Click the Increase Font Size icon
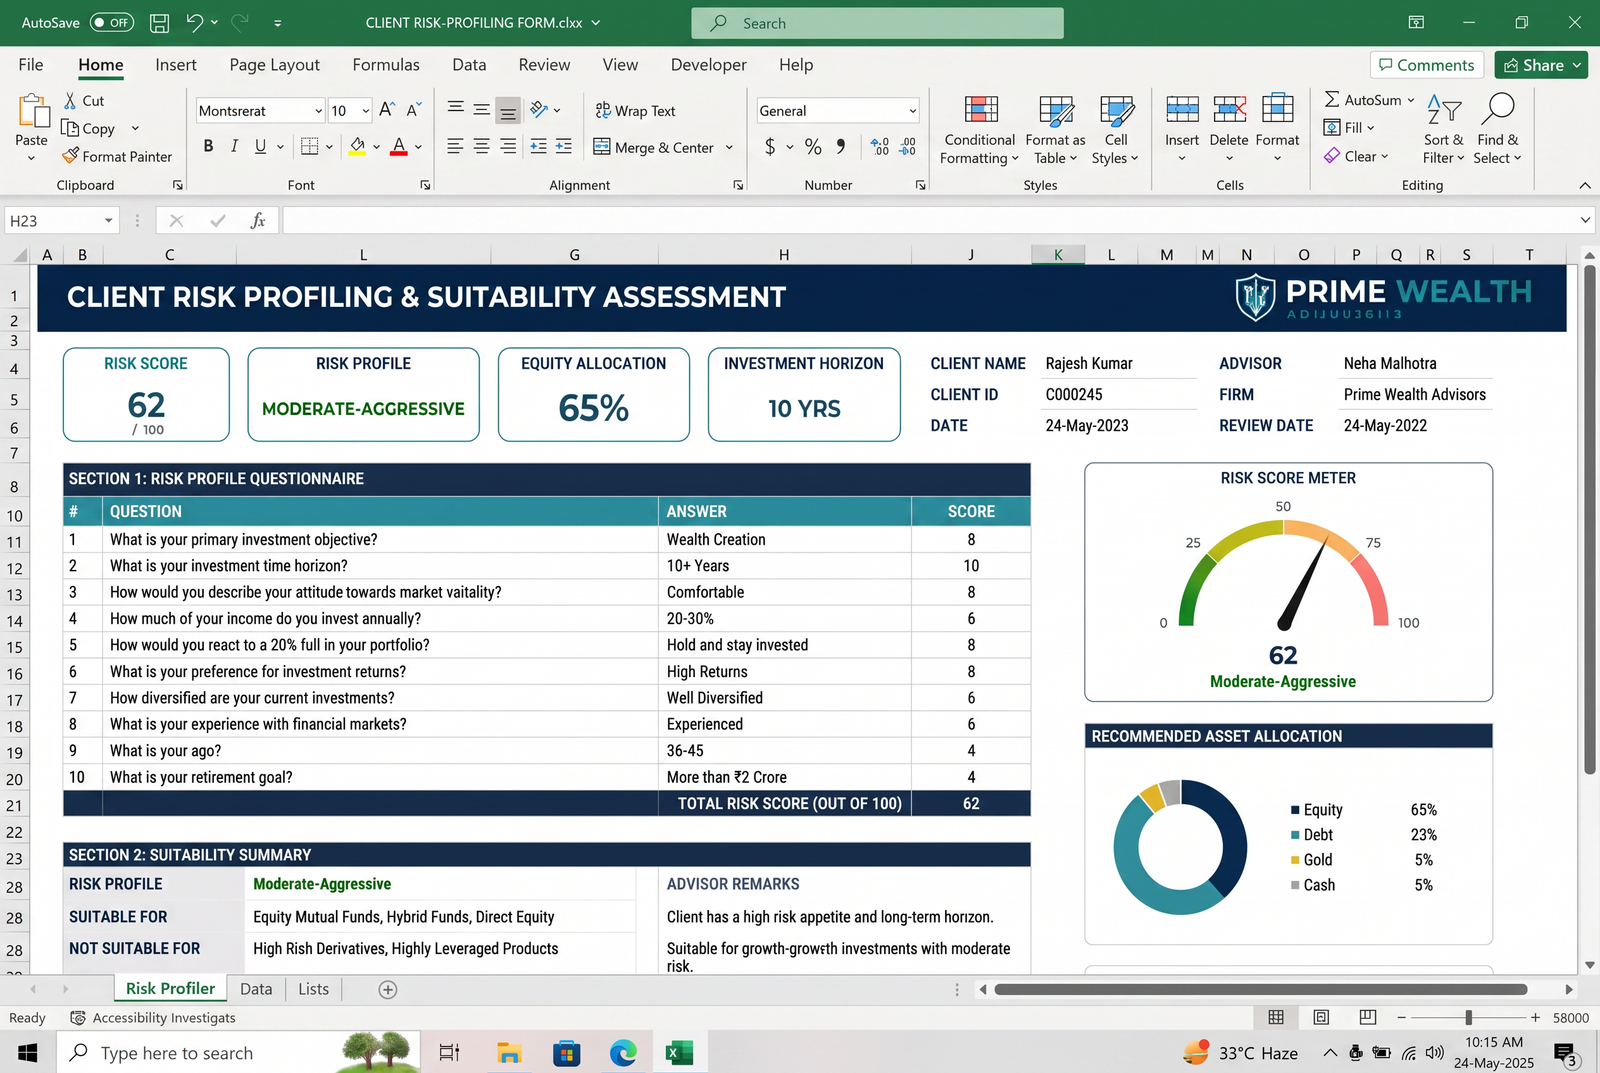Viewport: 1600px width, 1073px height. [x=387, y=110]
